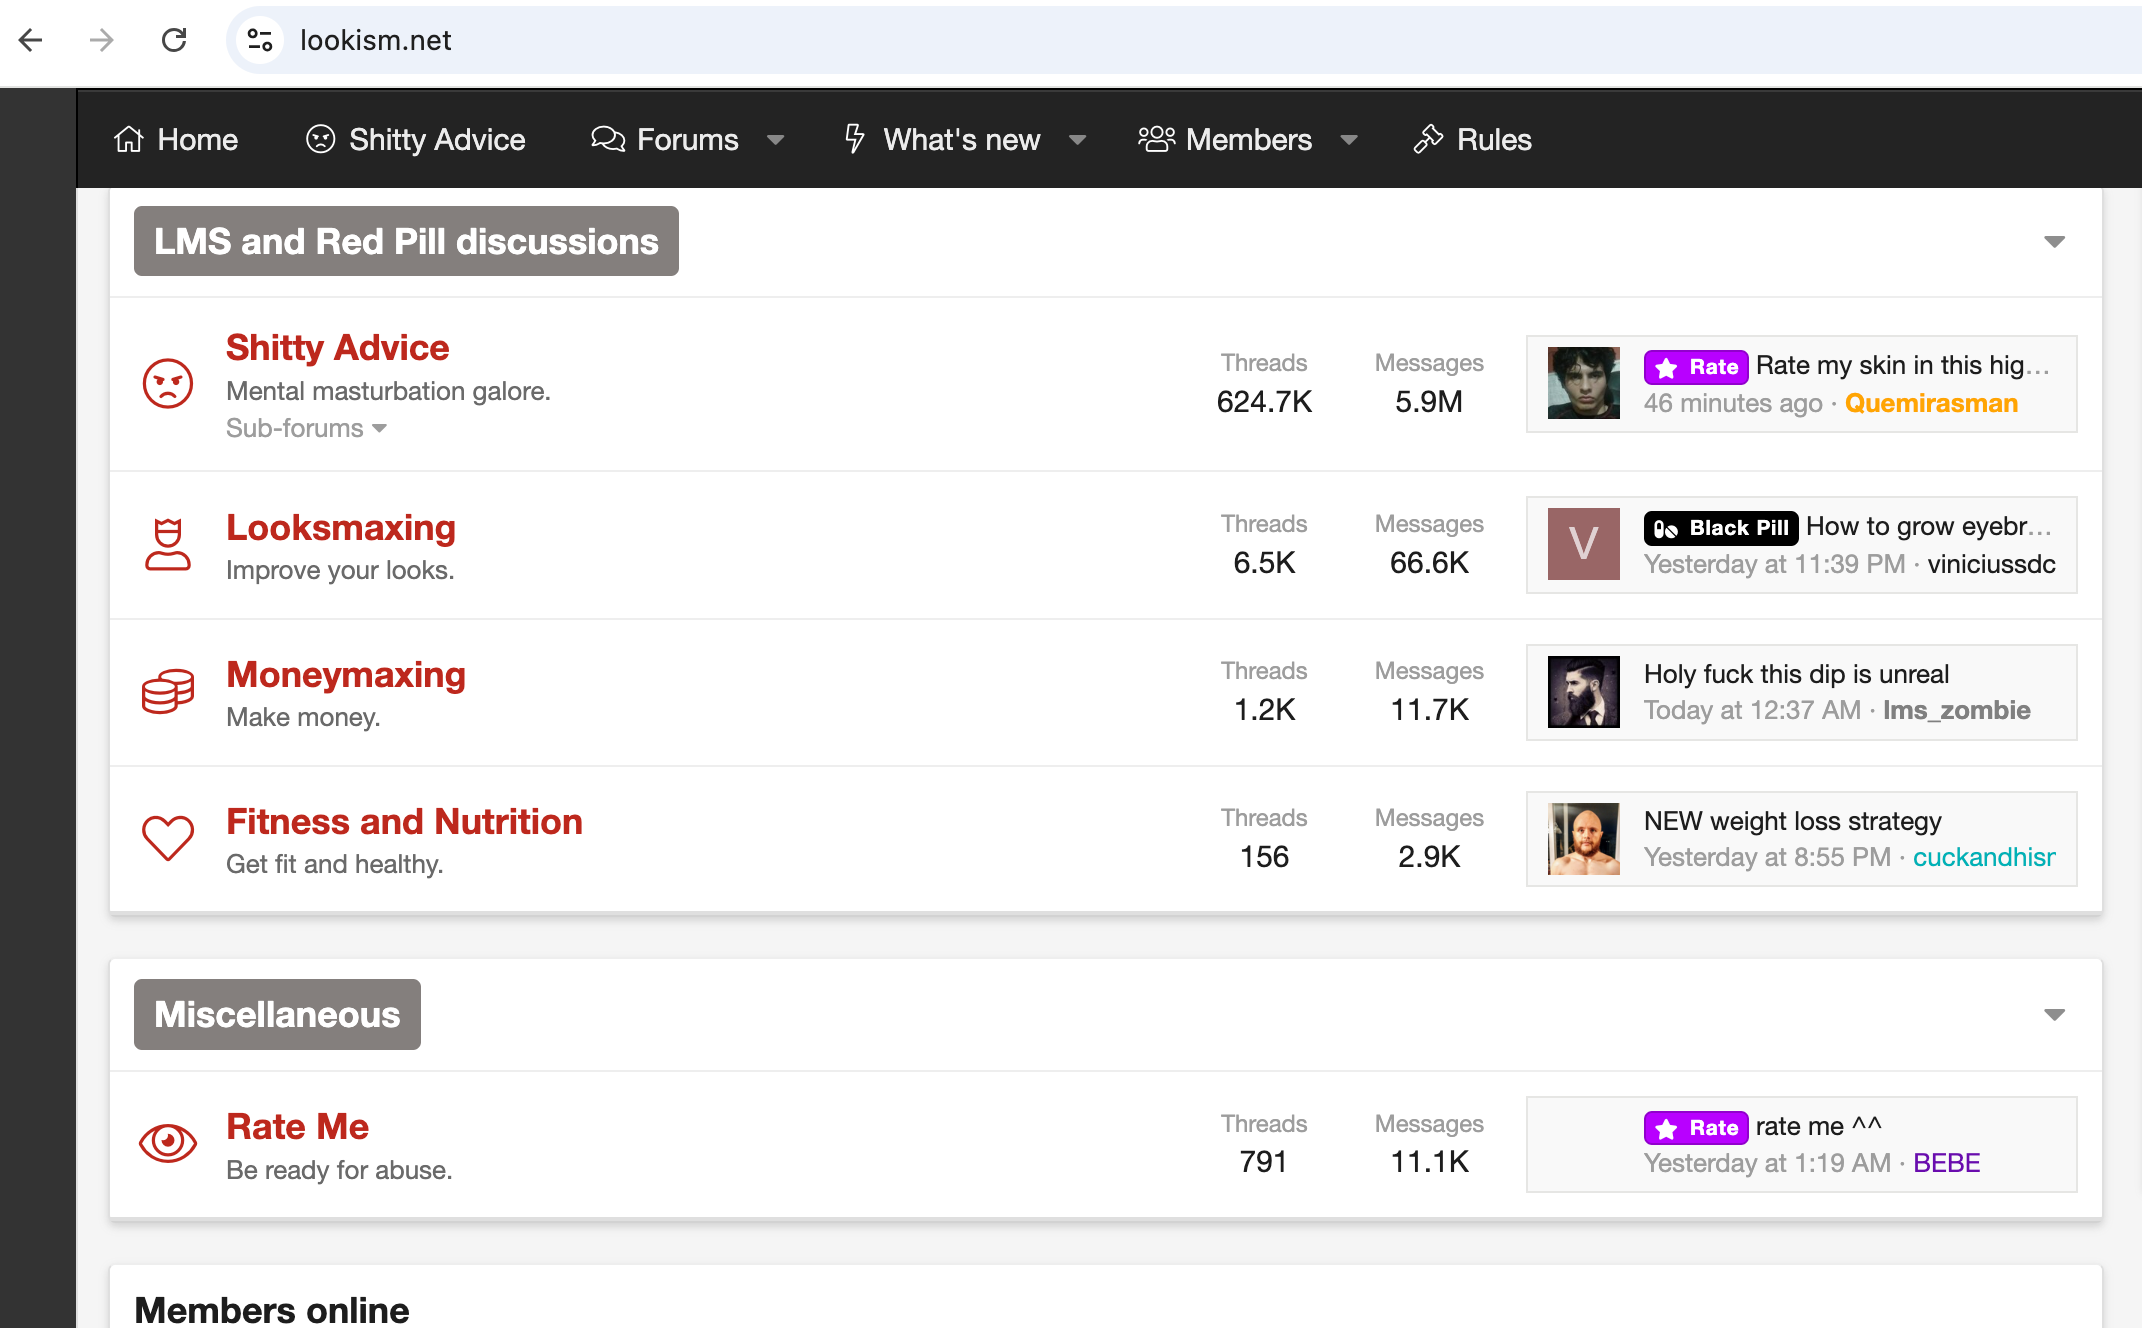The height and width of the screenshot is (1328, 2142).
Task: Click the bearded avatar thumbnail in Moneymaxing row
Action: [1583, 692]
